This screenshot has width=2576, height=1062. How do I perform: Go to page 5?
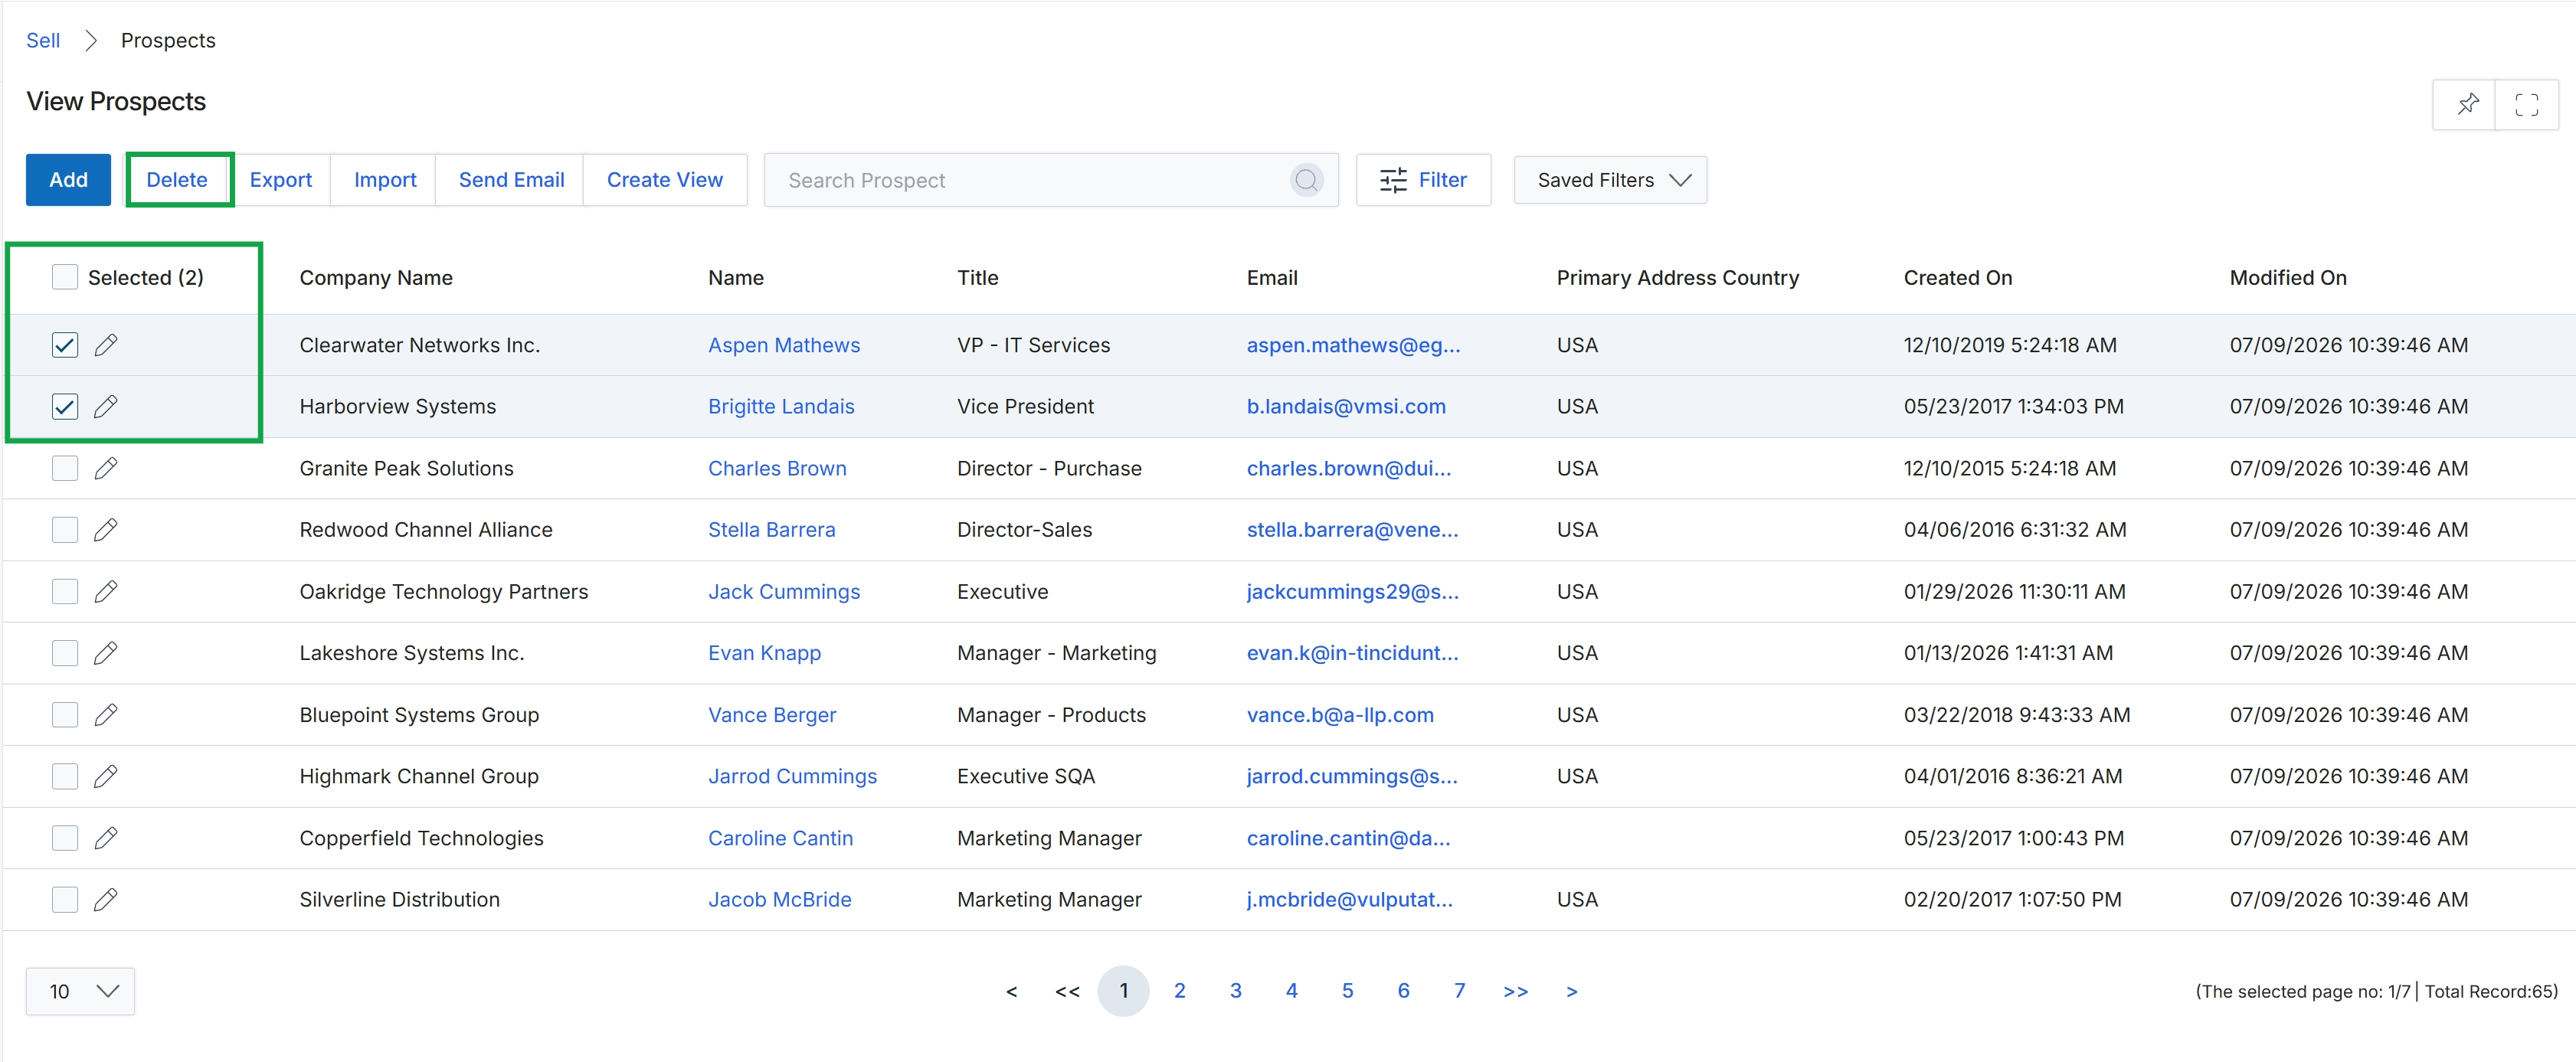click(x=1348, y=991)
